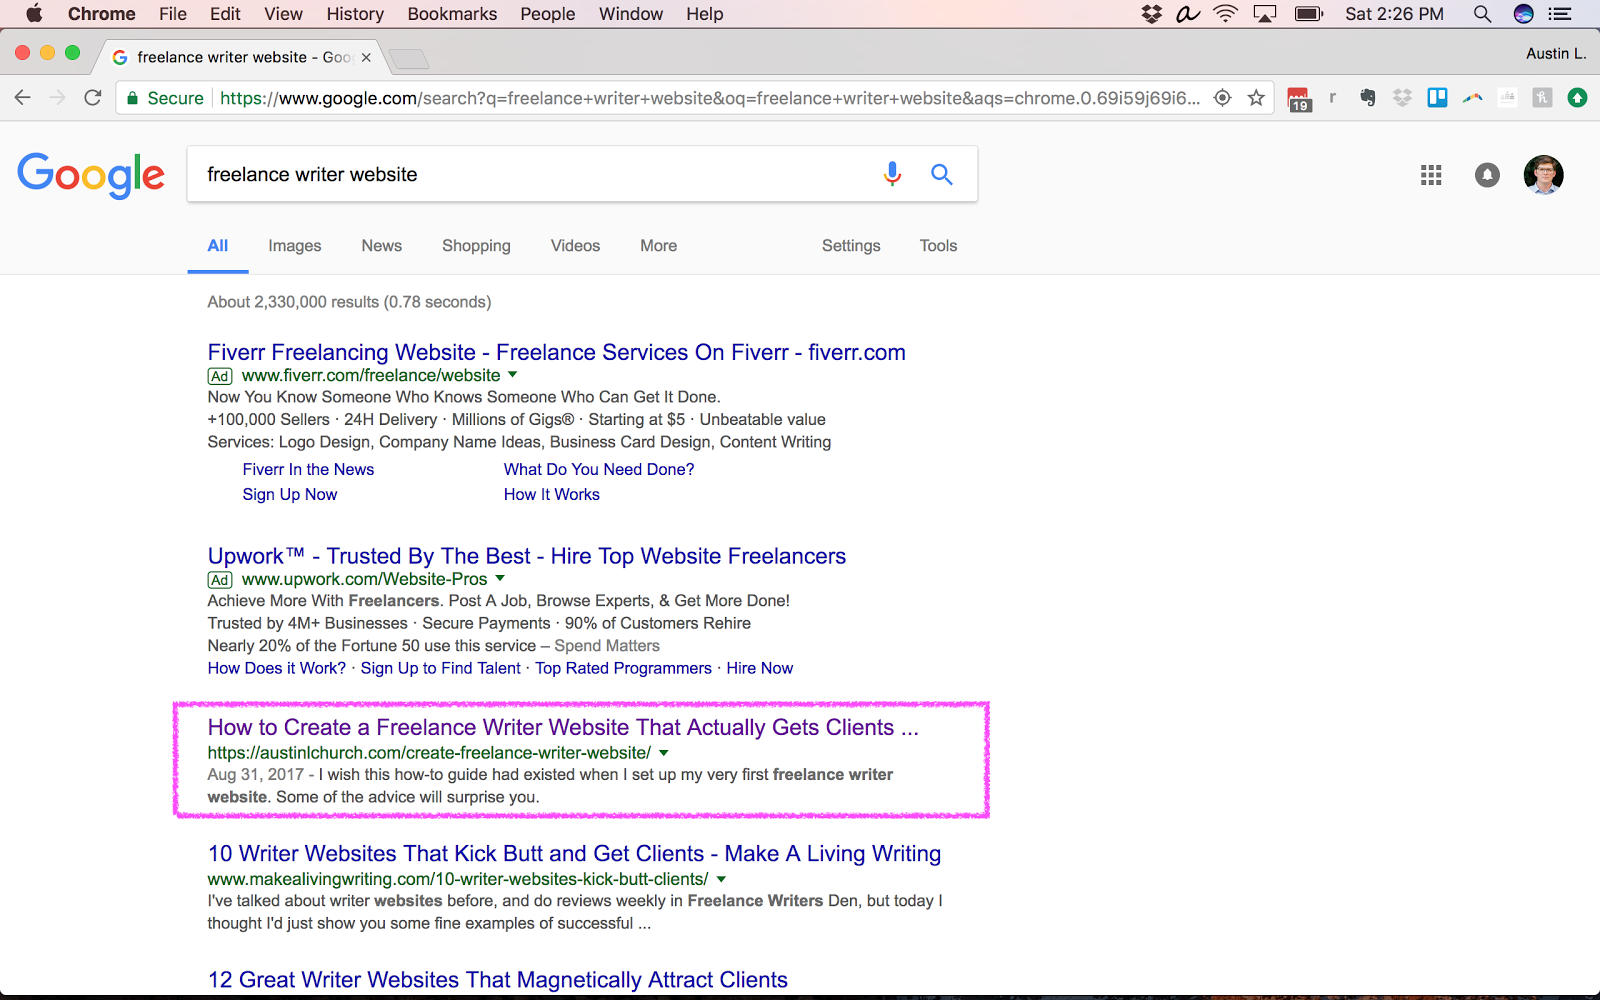Open a new tab with the new-tab button
1600x1000 pixels.
click(x=408, y=58)
